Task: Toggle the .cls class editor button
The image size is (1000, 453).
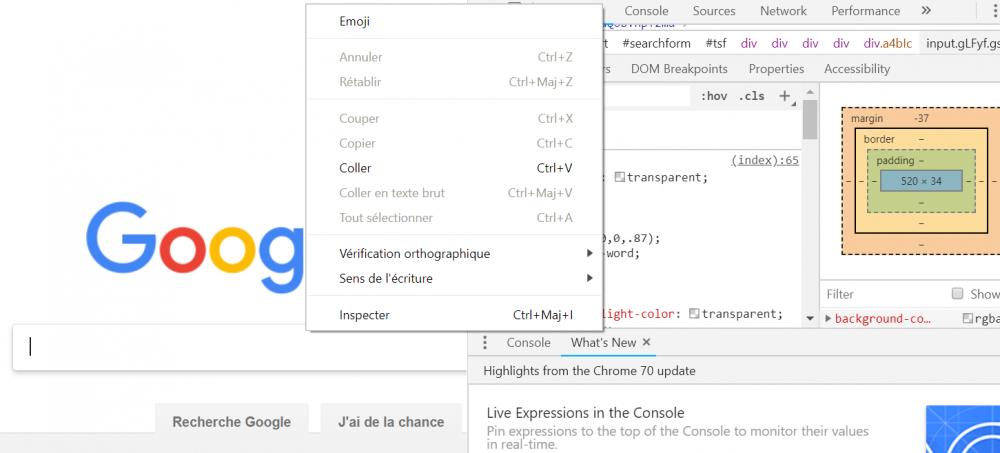Action: click(751, 96)
